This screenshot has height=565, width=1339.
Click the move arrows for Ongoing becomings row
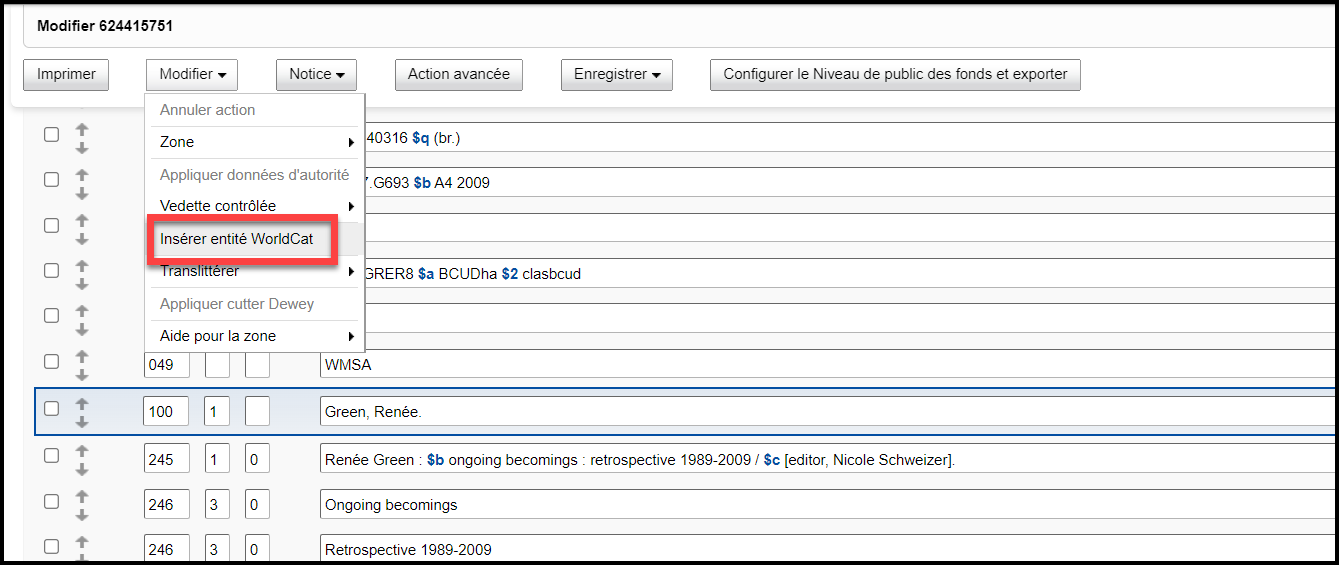point(82,504)
